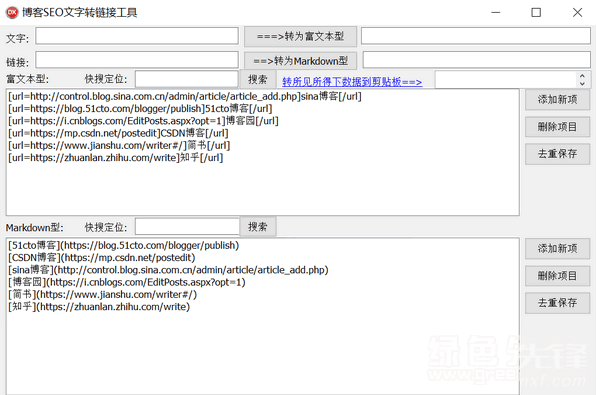Click the down arrow of the spinner box
Viewport: 597px width, 395px height.
tap(582, 83)
